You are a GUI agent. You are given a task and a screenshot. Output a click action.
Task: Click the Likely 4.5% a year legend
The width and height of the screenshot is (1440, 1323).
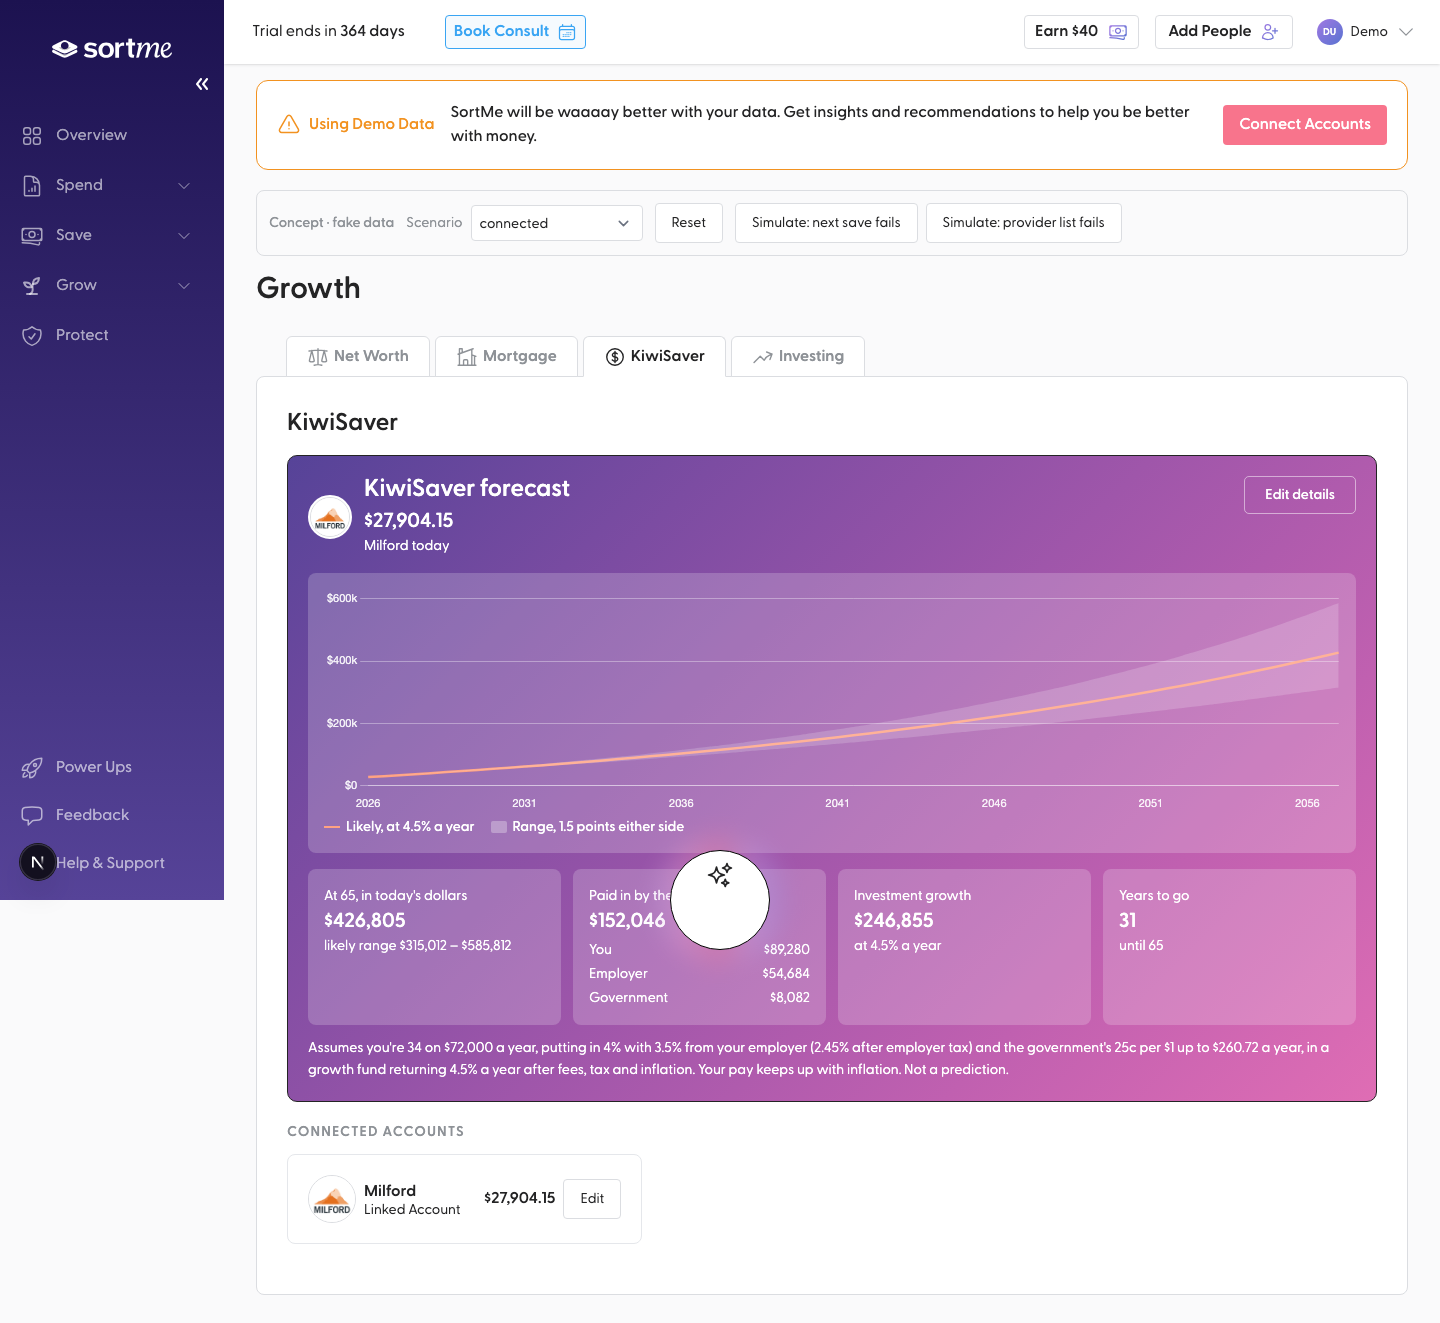(399, 827)
